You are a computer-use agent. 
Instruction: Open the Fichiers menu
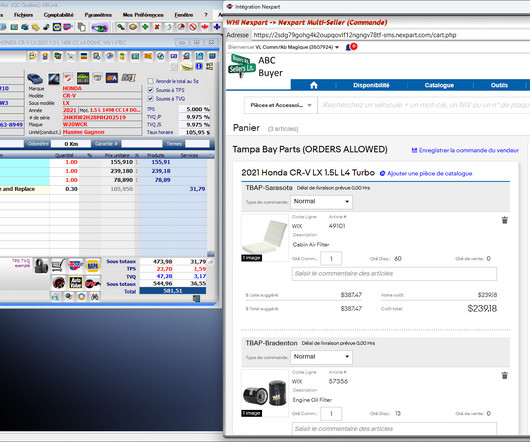tap(23, 15)
